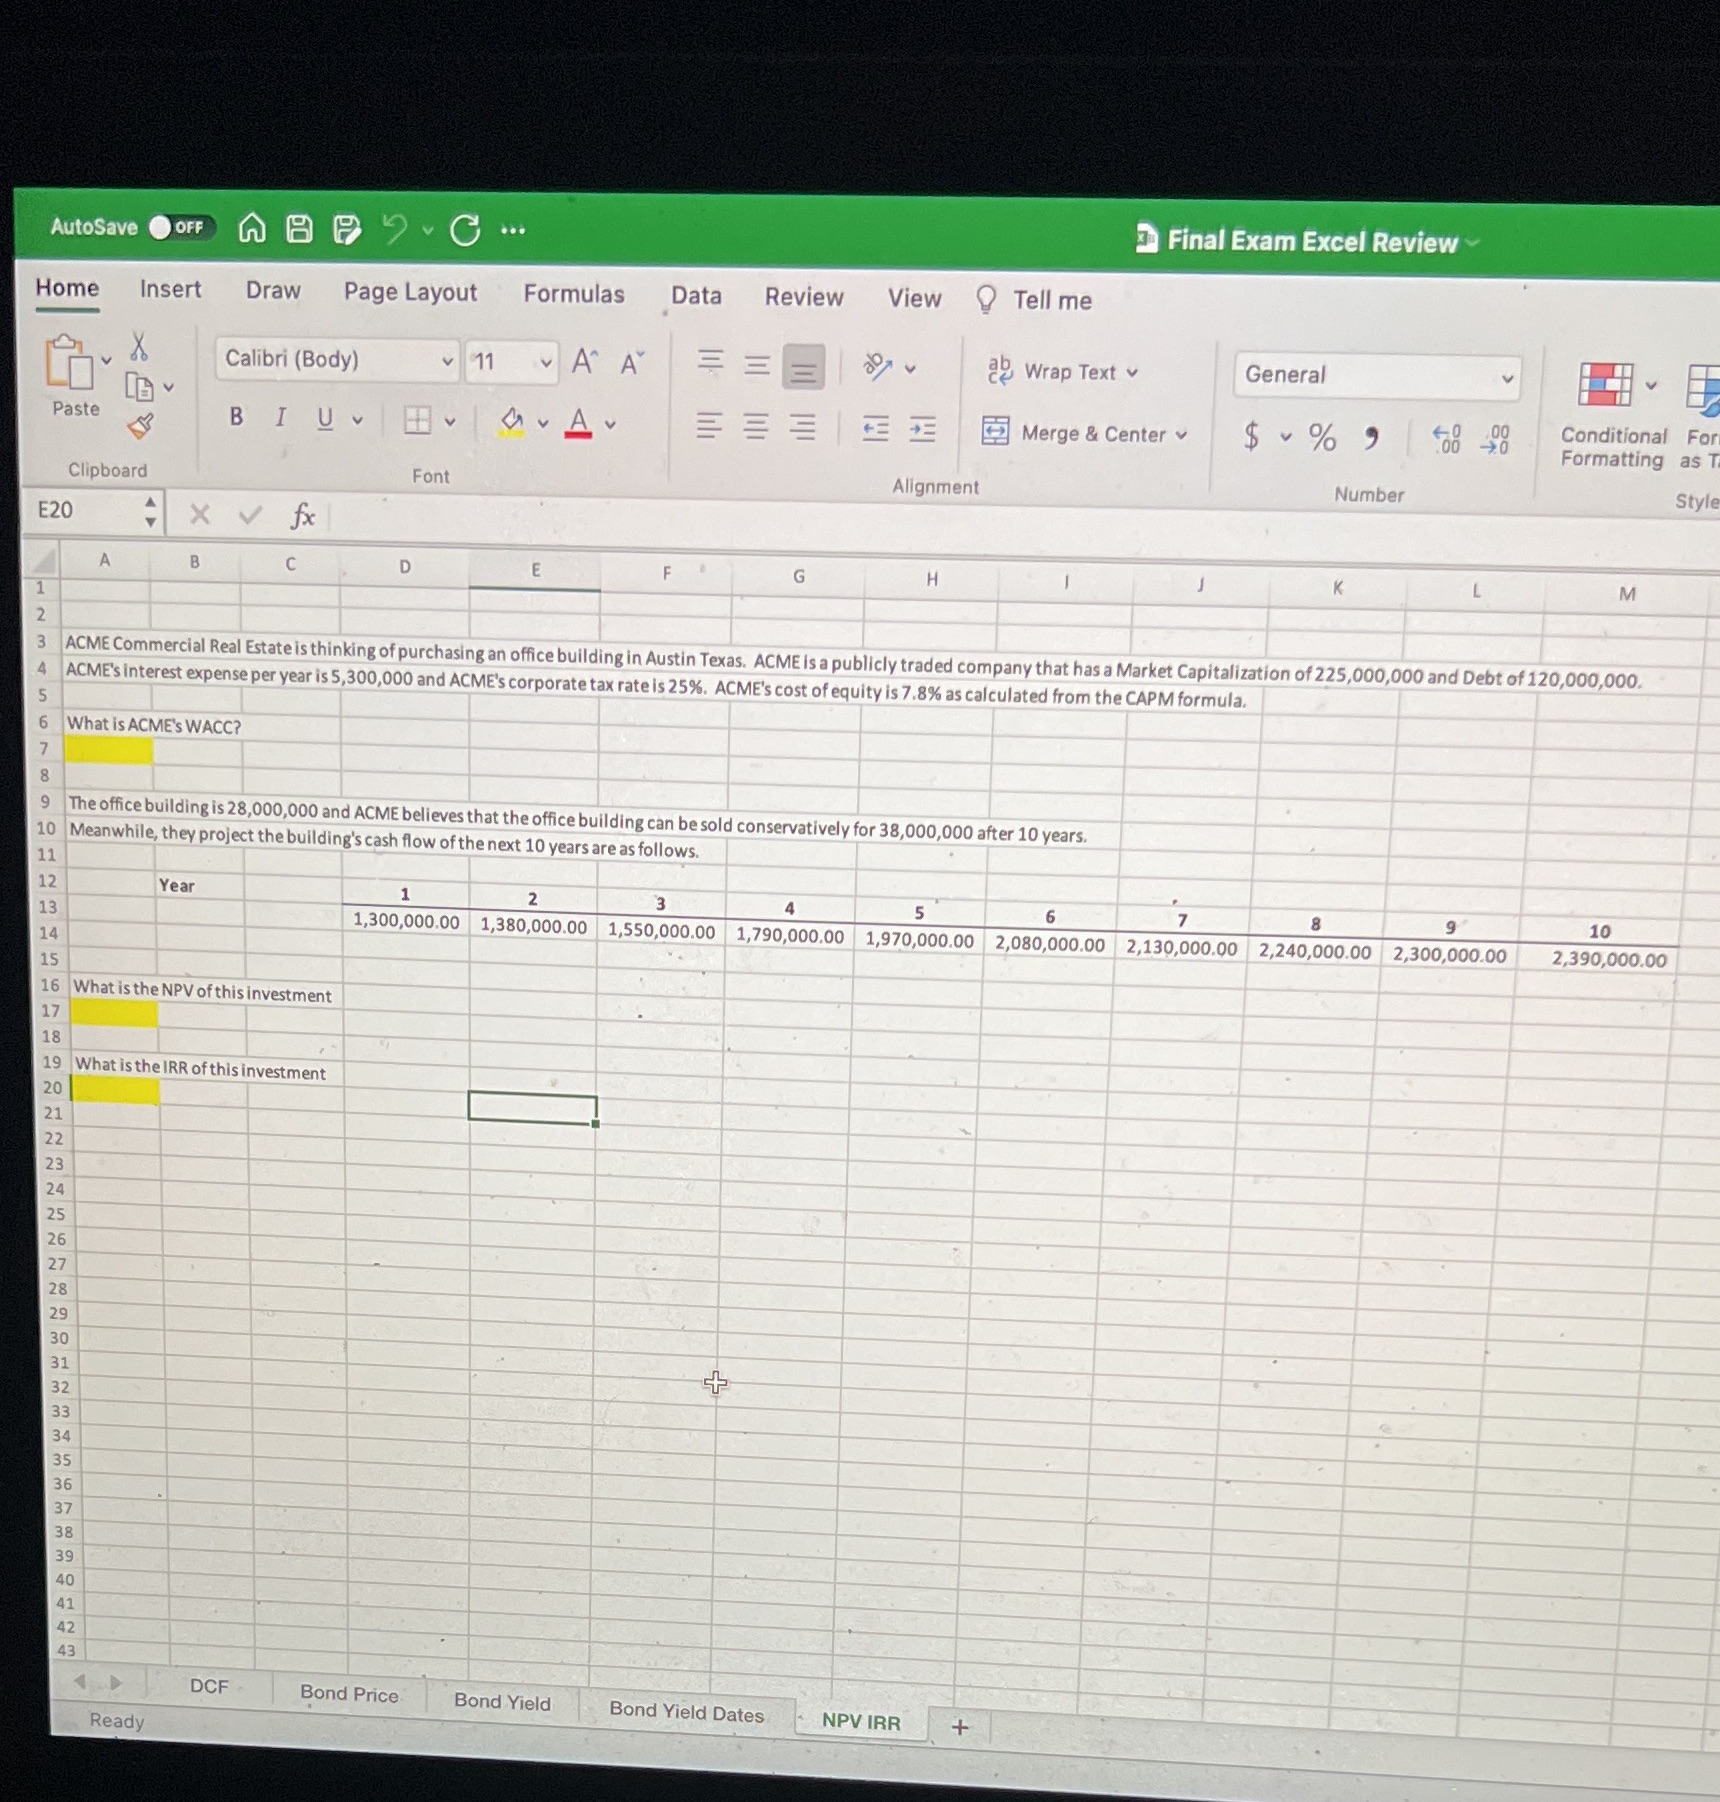Open the Font Color dropdown arrow
The height and width of the screenshot is (1802, 1720).
(x=610, y=424)
